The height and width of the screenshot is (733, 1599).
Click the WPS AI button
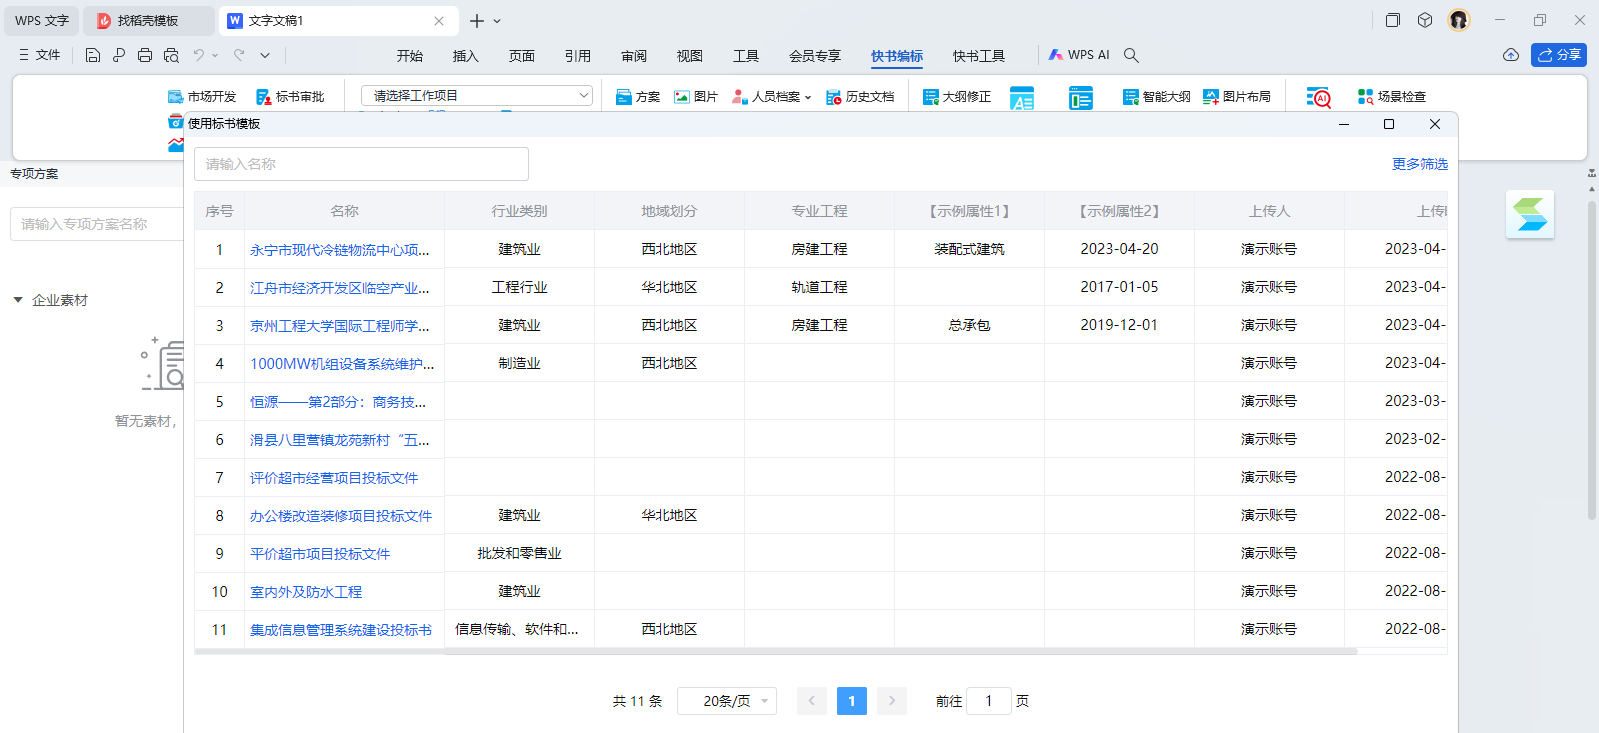pyautogui.click(x=1079, y=55)
